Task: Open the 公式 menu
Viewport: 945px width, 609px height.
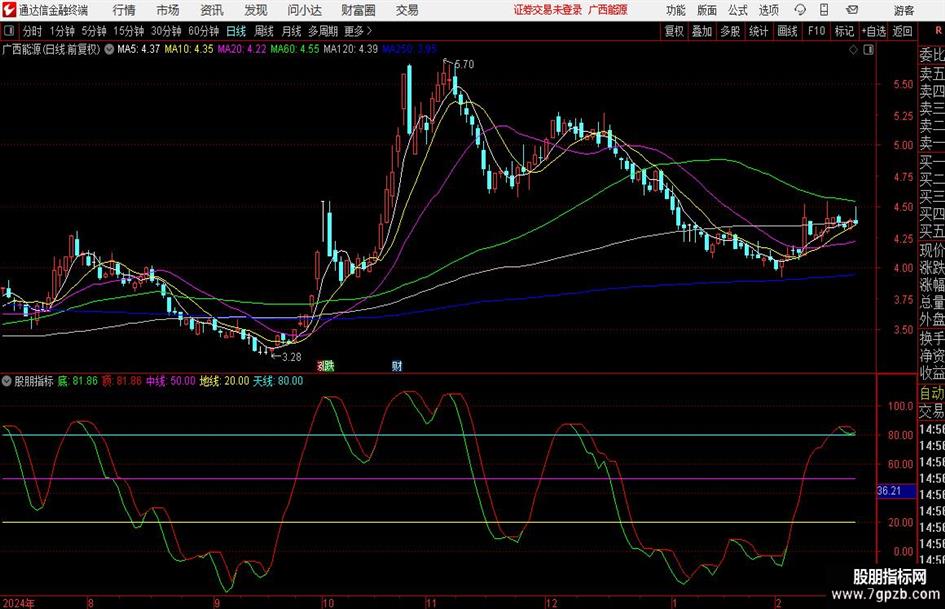Action: point(737,10)
